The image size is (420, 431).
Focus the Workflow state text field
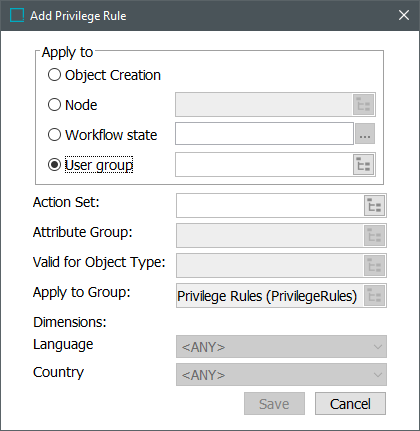(264, 134)
